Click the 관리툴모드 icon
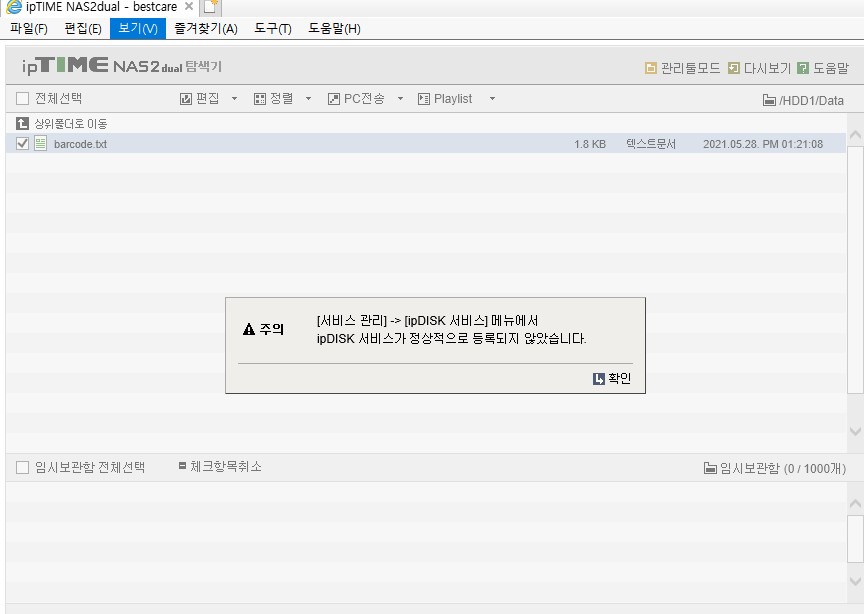 pyautogui.click(x=651, y=68)
